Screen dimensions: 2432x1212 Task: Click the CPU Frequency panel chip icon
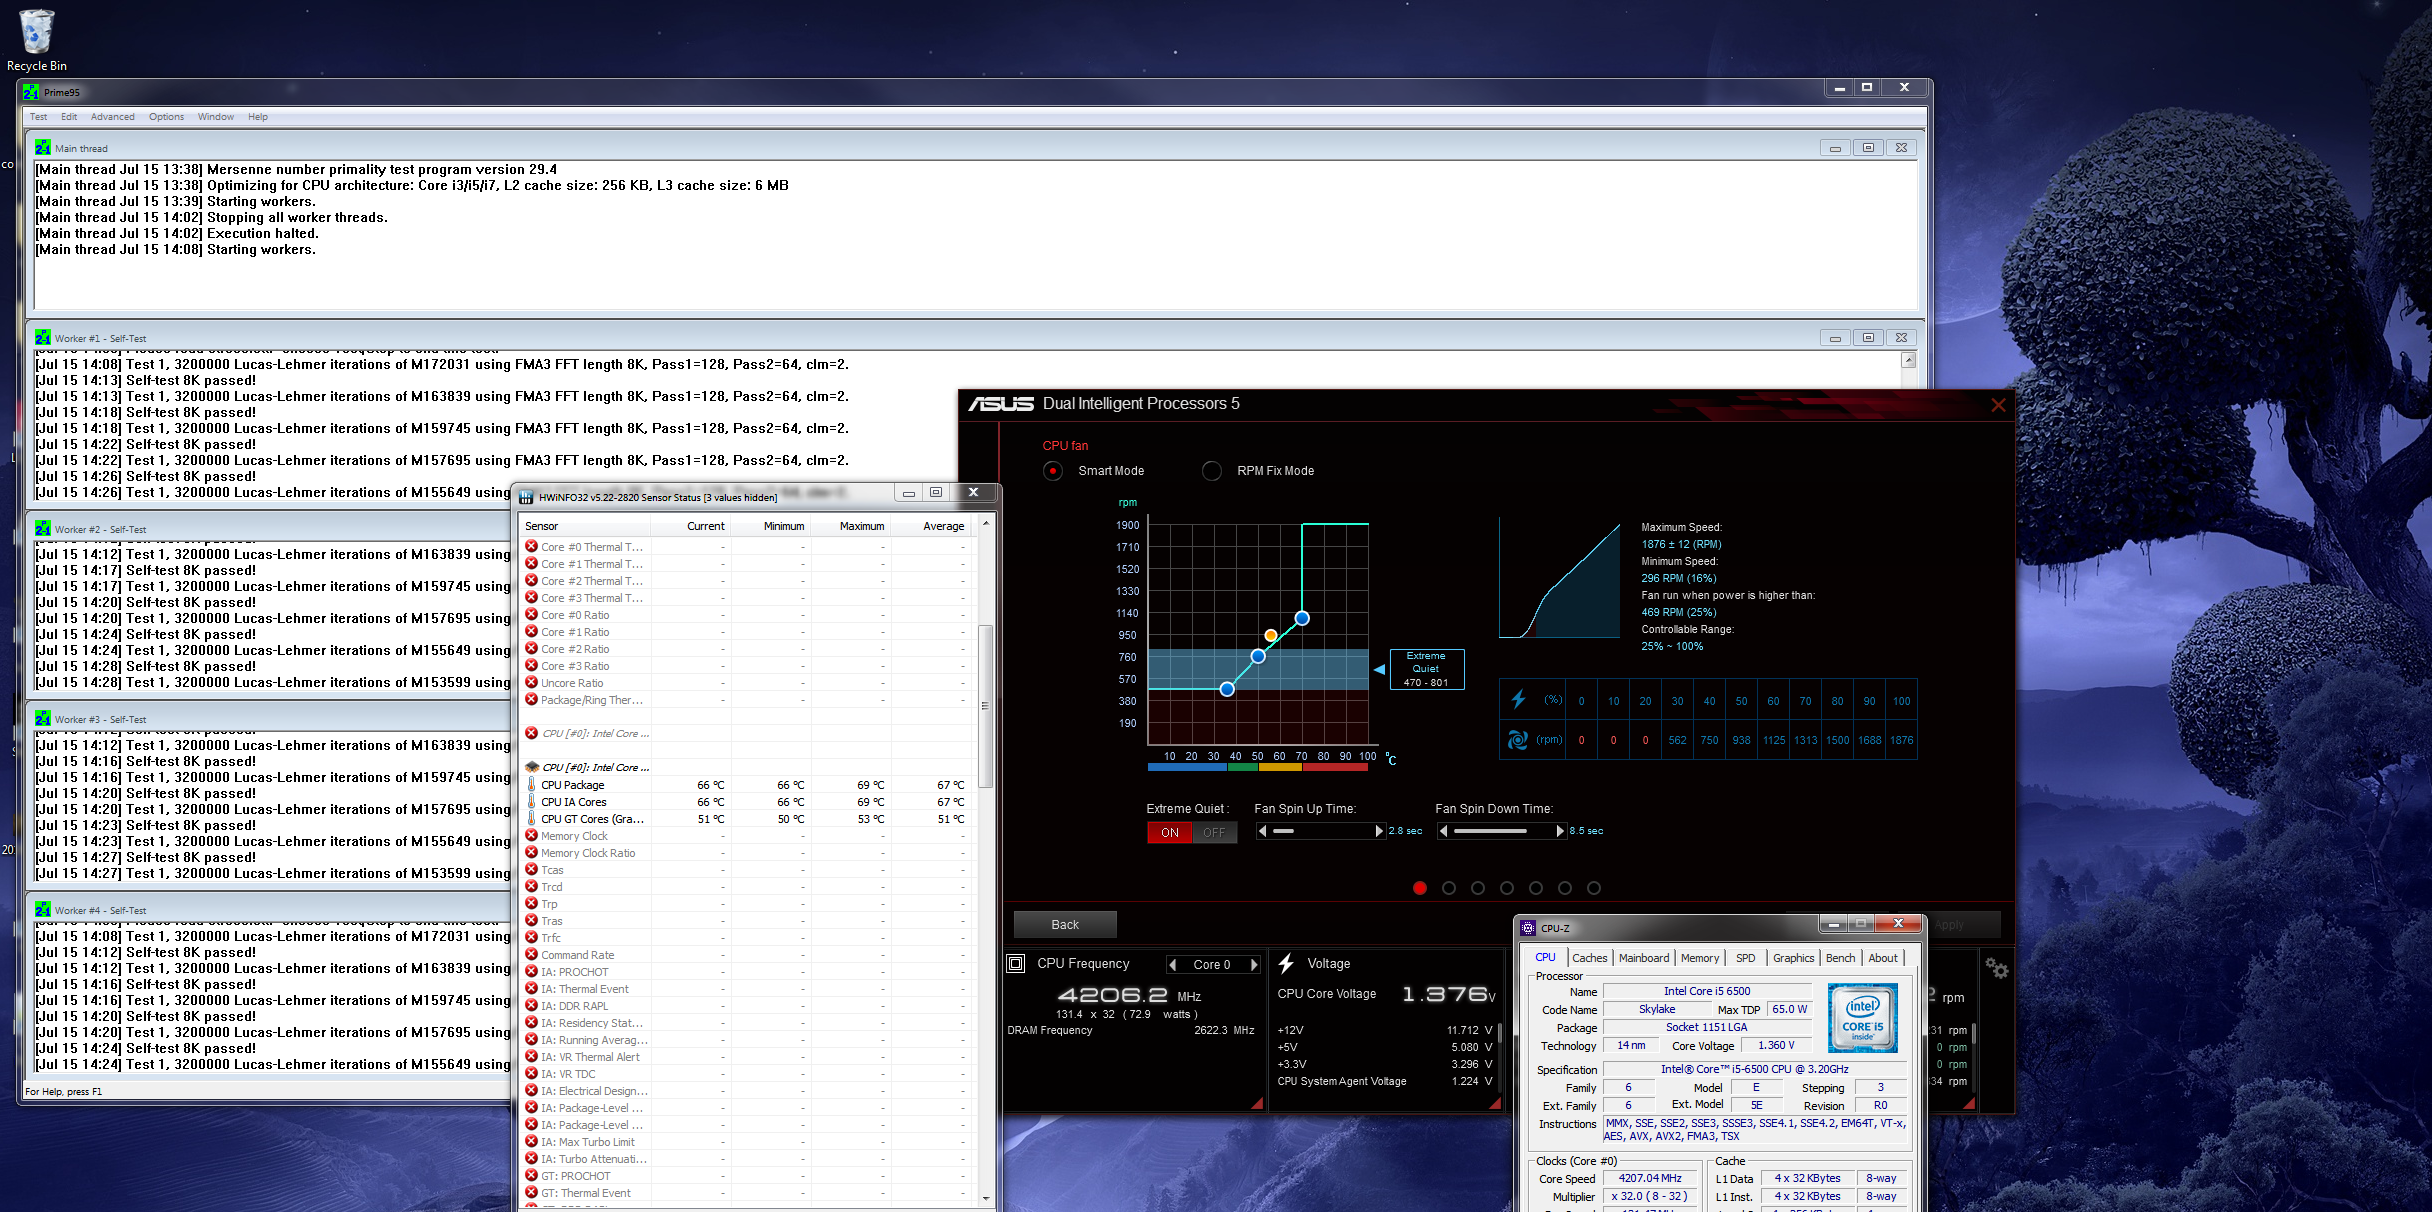(x=1016, y=963)
